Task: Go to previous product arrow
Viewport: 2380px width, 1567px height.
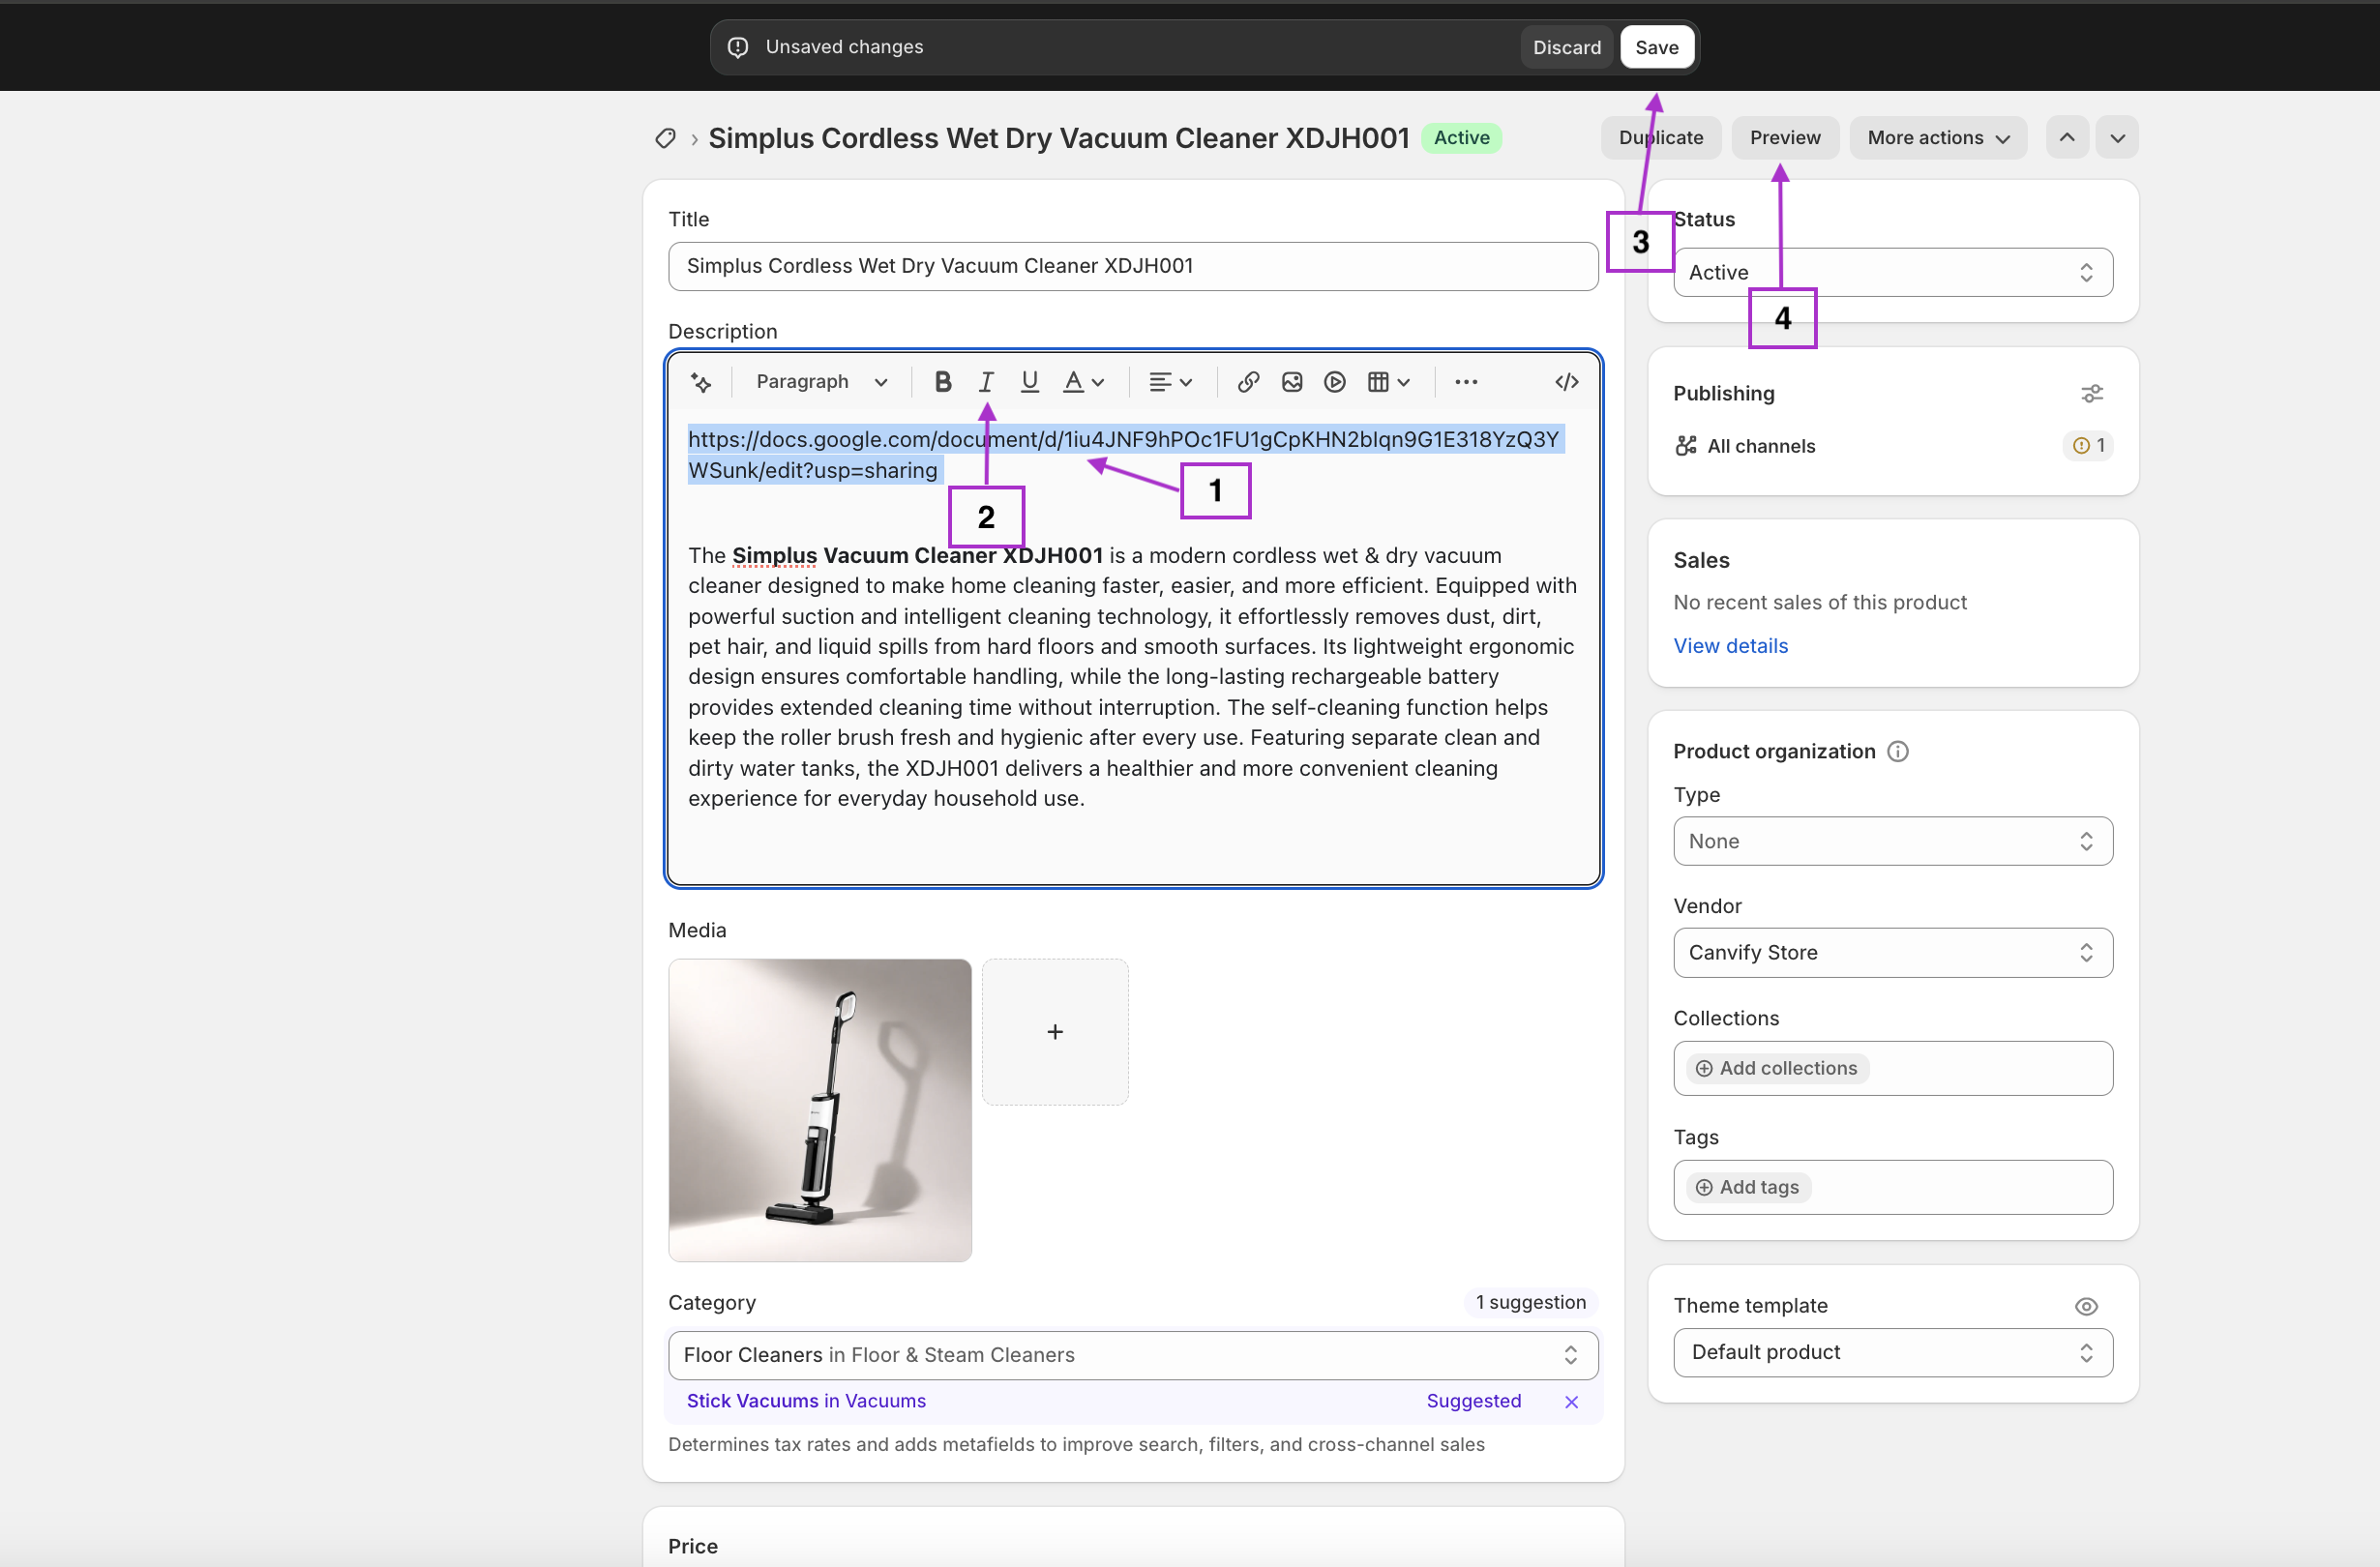Action: 2067,138
